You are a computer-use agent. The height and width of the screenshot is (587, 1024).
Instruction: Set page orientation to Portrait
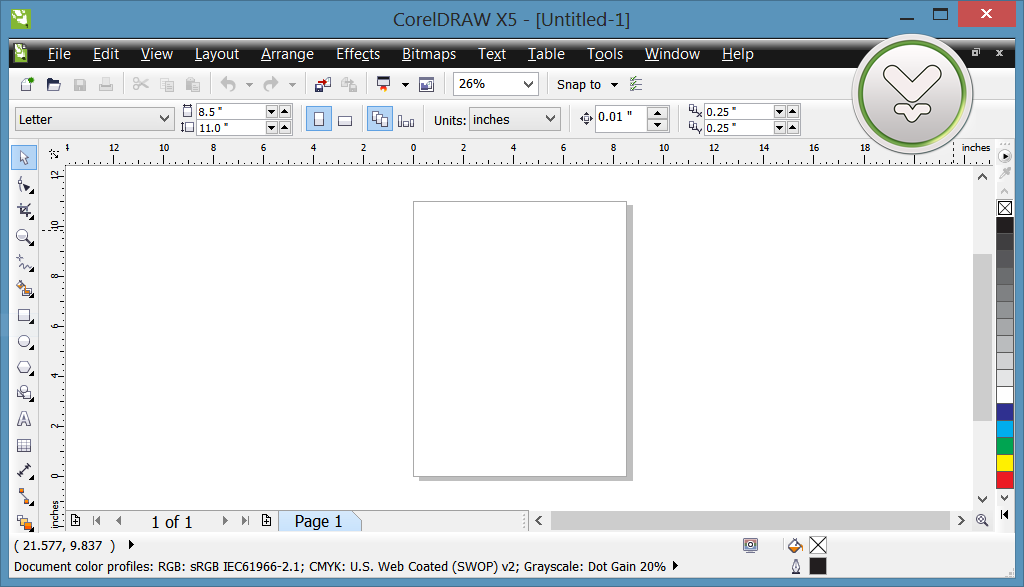[319, 119]
